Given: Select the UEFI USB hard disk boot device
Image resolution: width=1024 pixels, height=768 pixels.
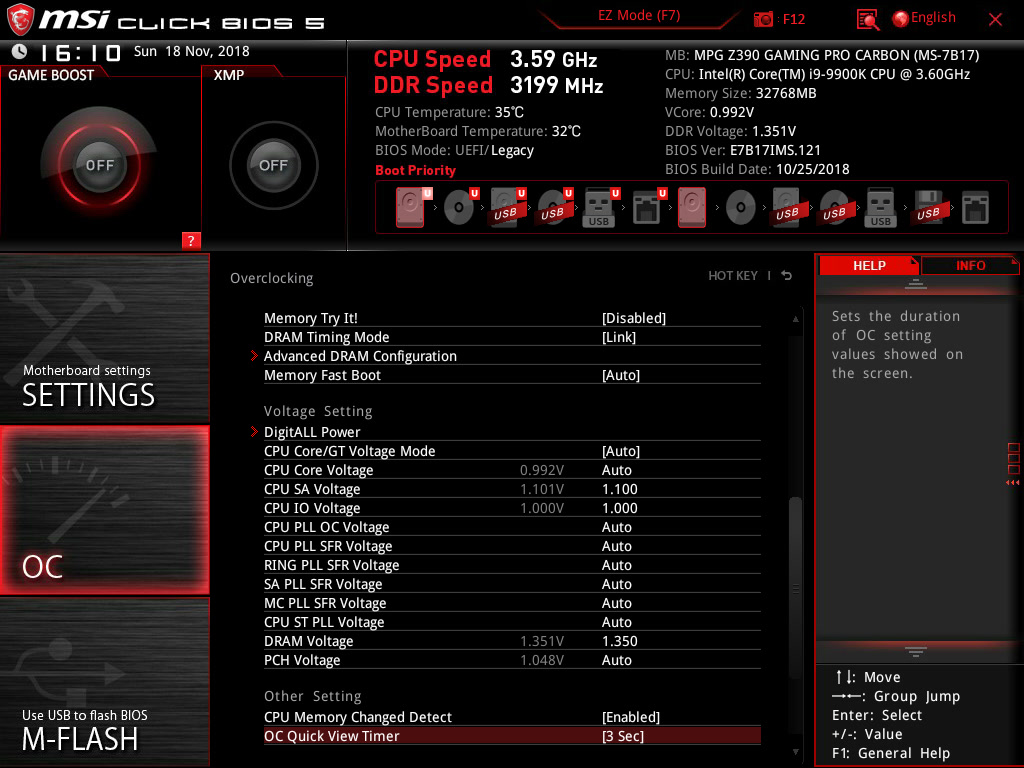Looking at the screenshot, I should point(507,207).
